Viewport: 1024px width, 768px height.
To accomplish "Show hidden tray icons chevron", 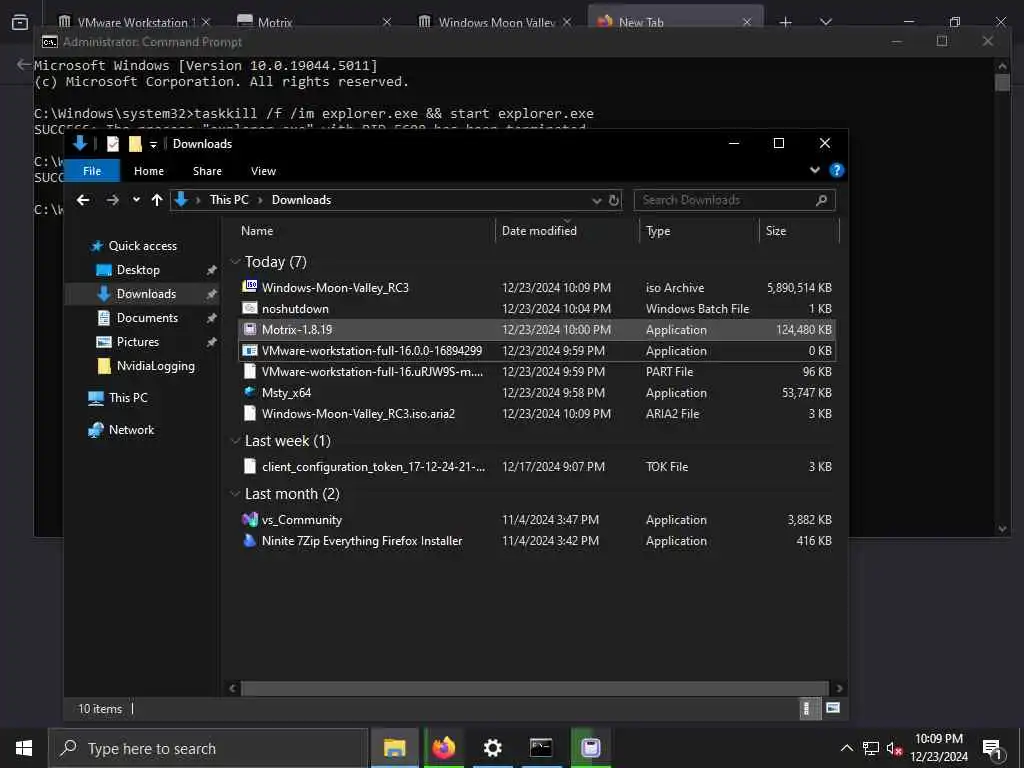I will click(846, 748).
